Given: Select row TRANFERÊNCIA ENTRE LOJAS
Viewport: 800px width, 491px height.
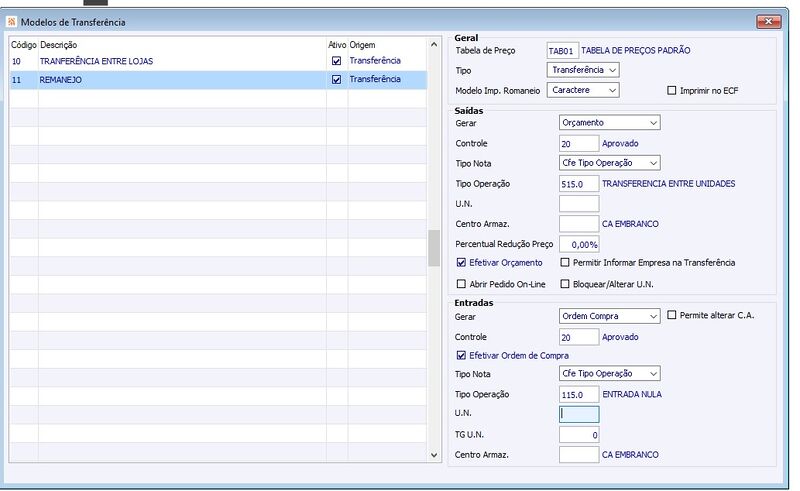Looking at the screenshot, I should click(218, 61).
